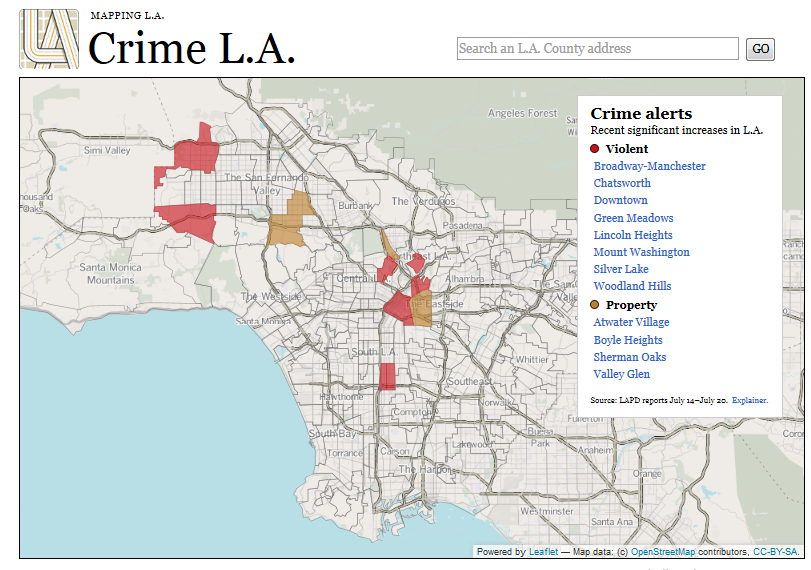811x570 pixels.
Task: Click the South Bay map label
Action: click(332, 433)
